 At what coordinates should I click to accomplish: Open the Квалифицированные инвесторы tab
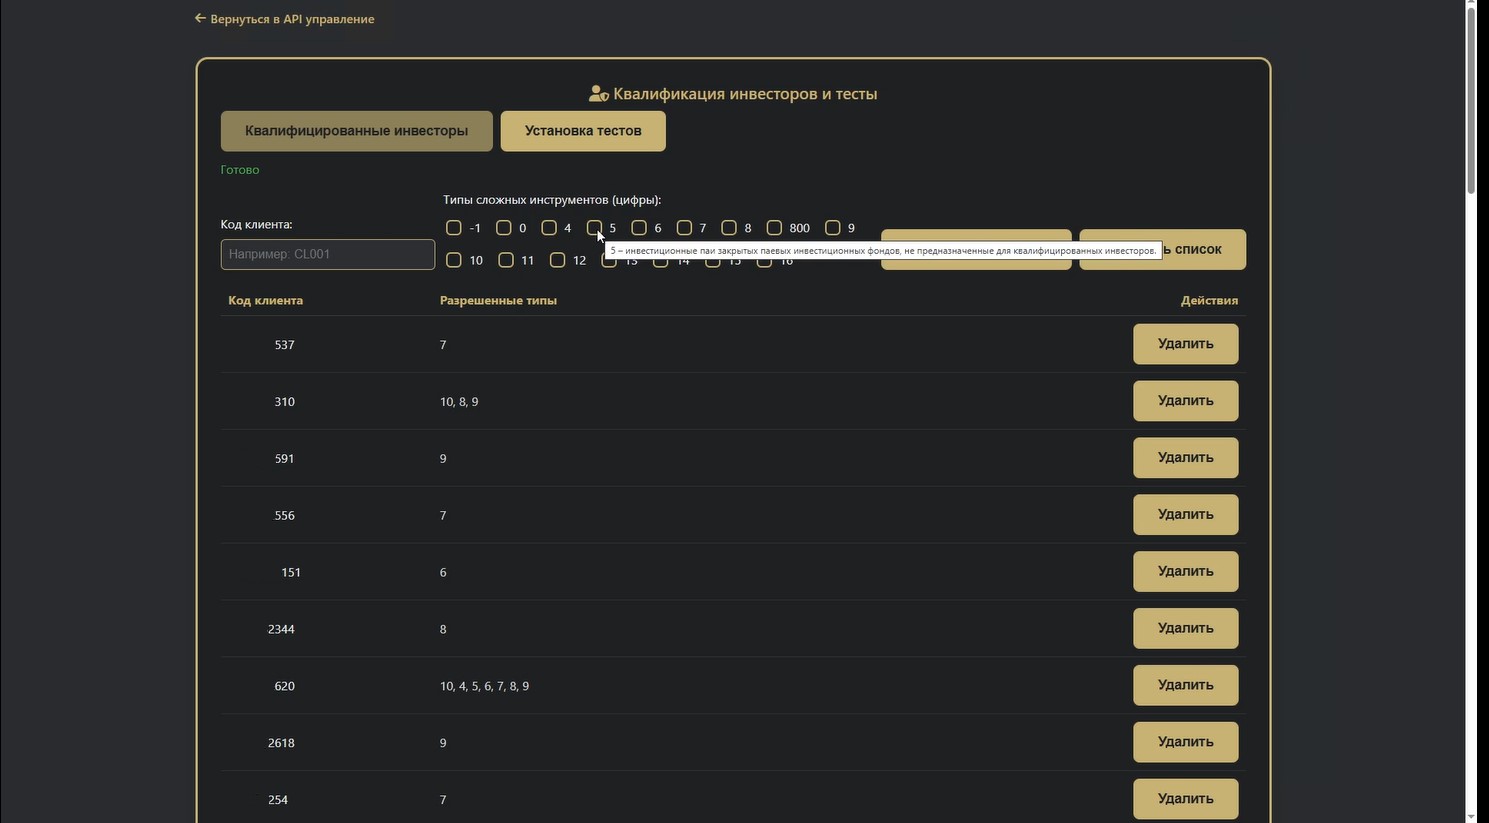356,131
